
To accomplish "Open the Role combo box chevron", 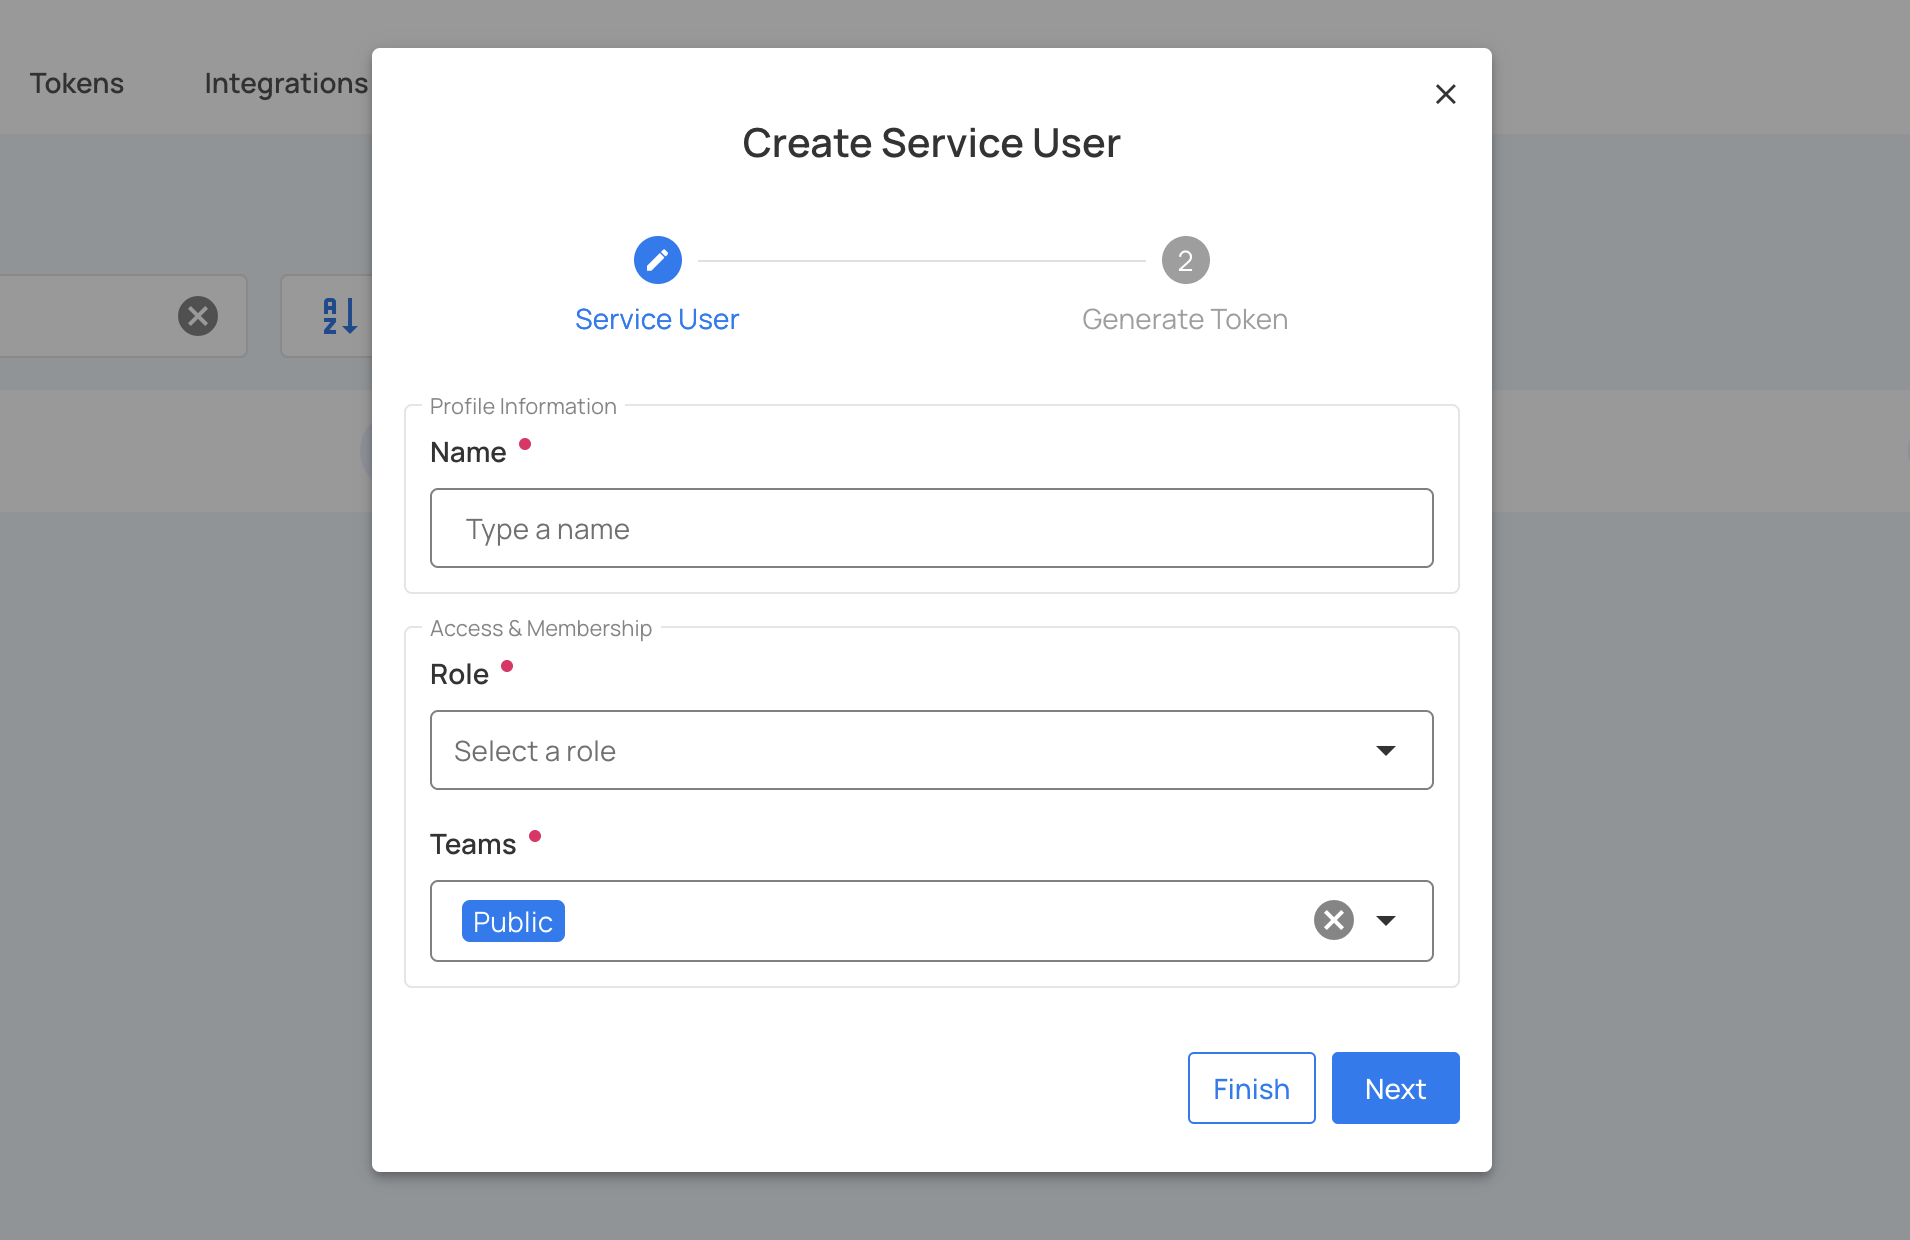I will [1388, 750].
